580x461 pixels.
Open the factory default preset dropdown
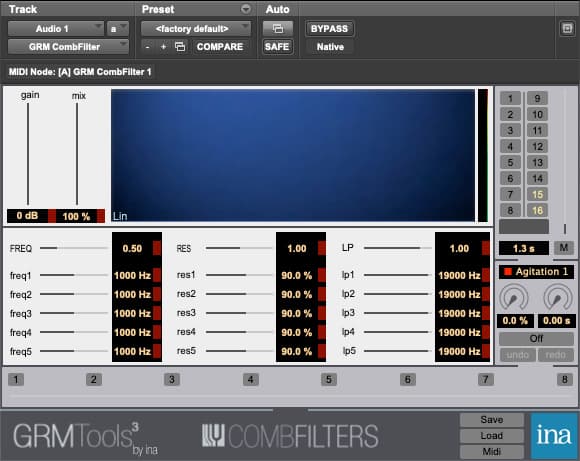coord(196,28)
